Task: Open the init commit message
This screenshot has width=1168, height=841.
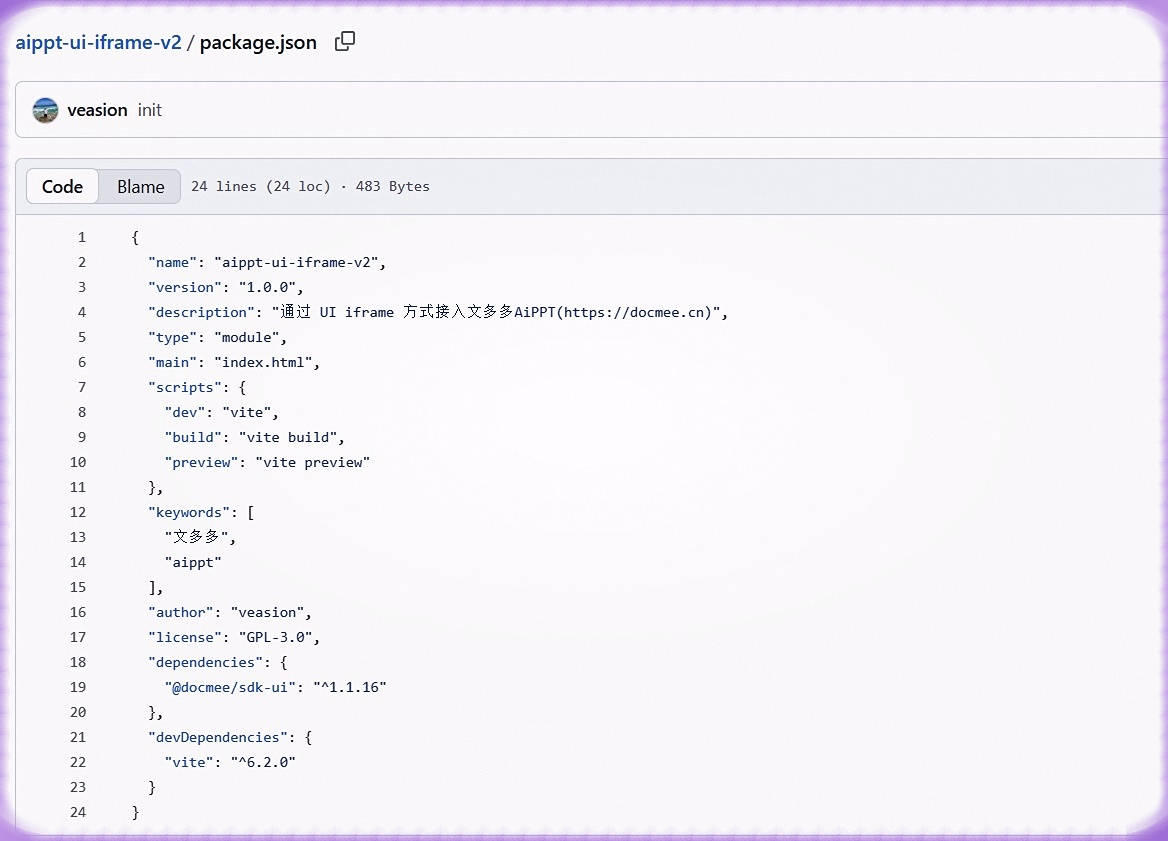Action: click(150, 110)
